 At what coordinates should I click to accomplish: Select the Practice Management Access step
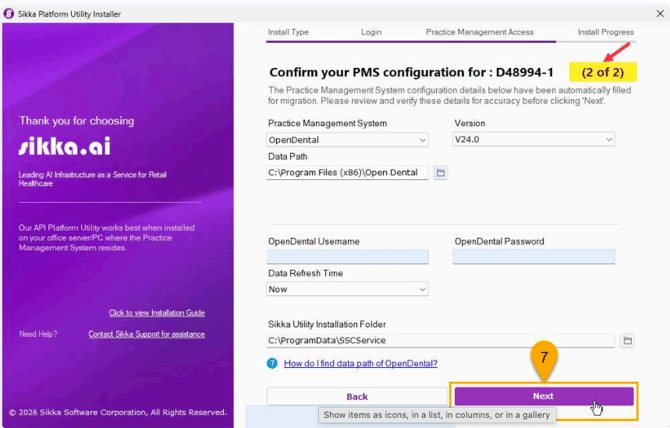479,32
